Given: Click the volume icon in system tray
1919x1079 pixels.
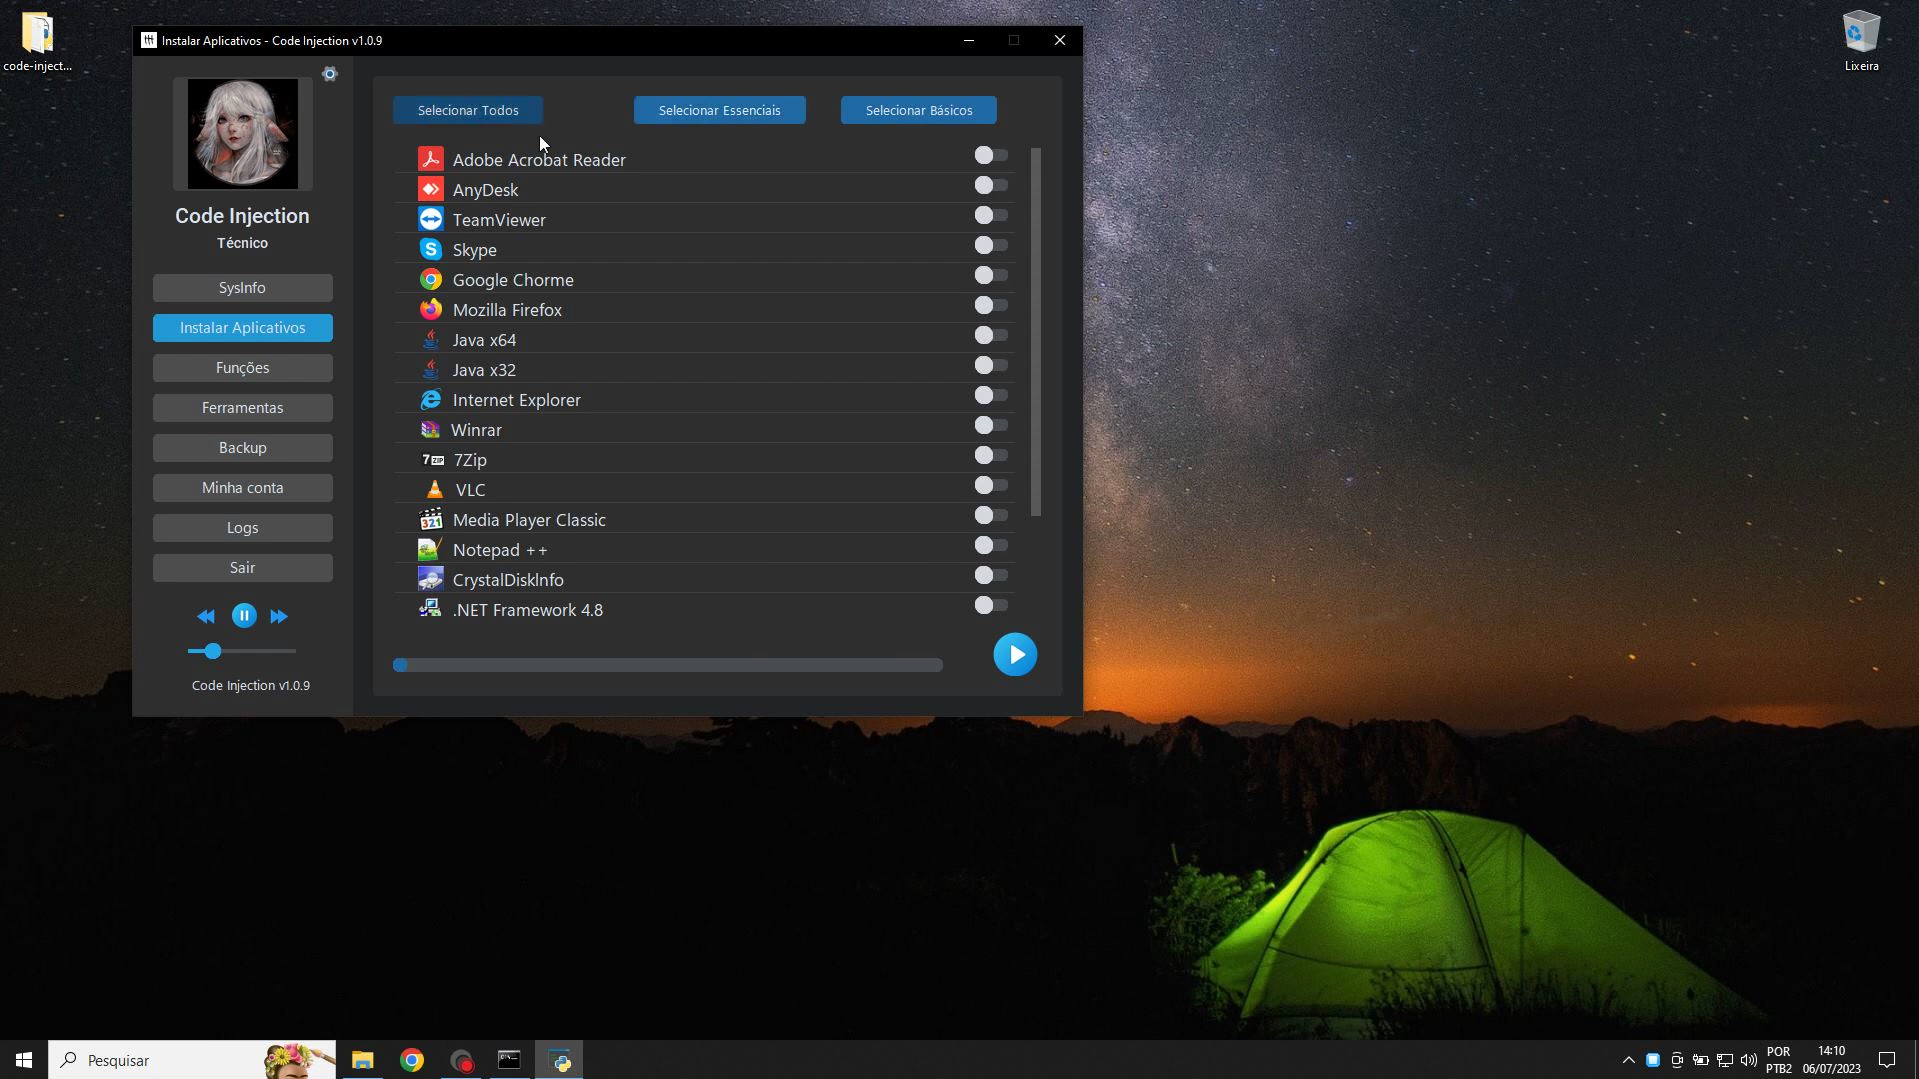Looking at the screenshot, I should tap(1748, 1060).
